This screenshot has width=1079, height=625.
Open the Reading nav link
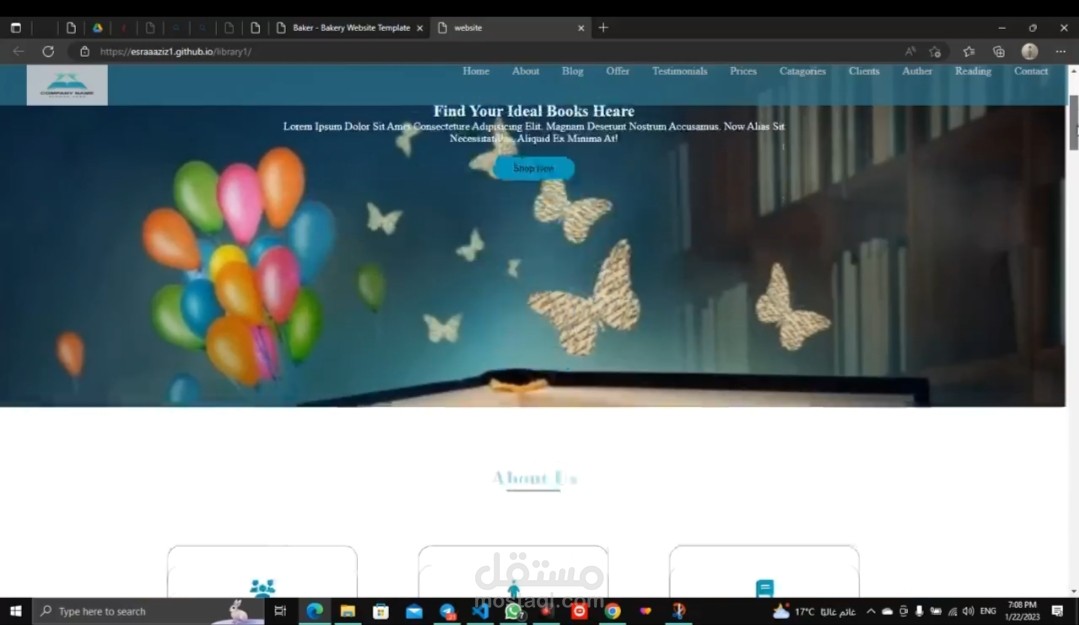[972, 71]
